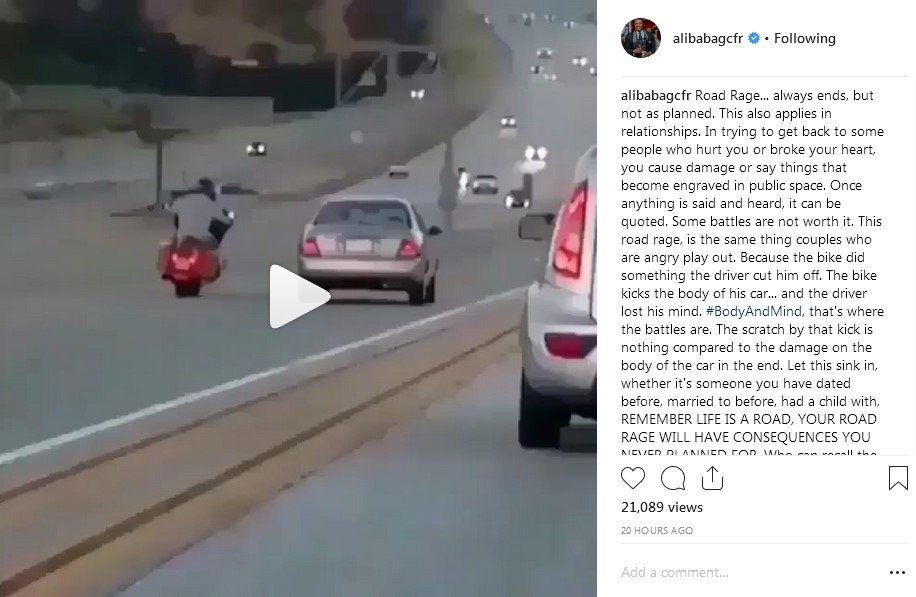Click the Add a comment field
Image resolution: width=916 pixels, height=597 pixels.
click(x=751, y=572)
